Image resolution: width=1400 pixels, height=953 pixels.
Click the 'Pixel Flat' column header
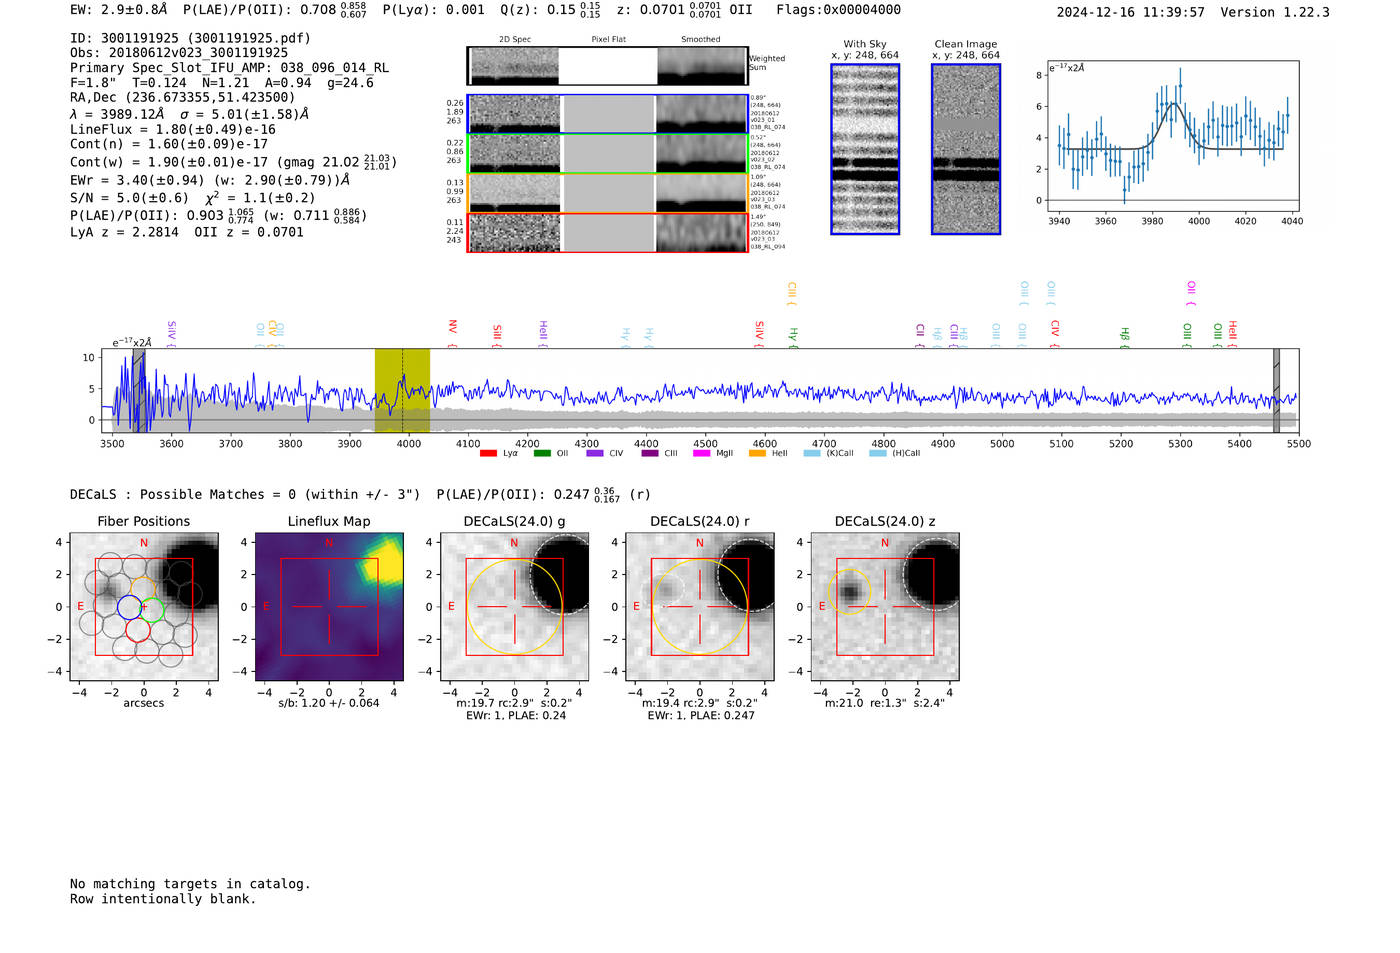click(x=608, y=40)
